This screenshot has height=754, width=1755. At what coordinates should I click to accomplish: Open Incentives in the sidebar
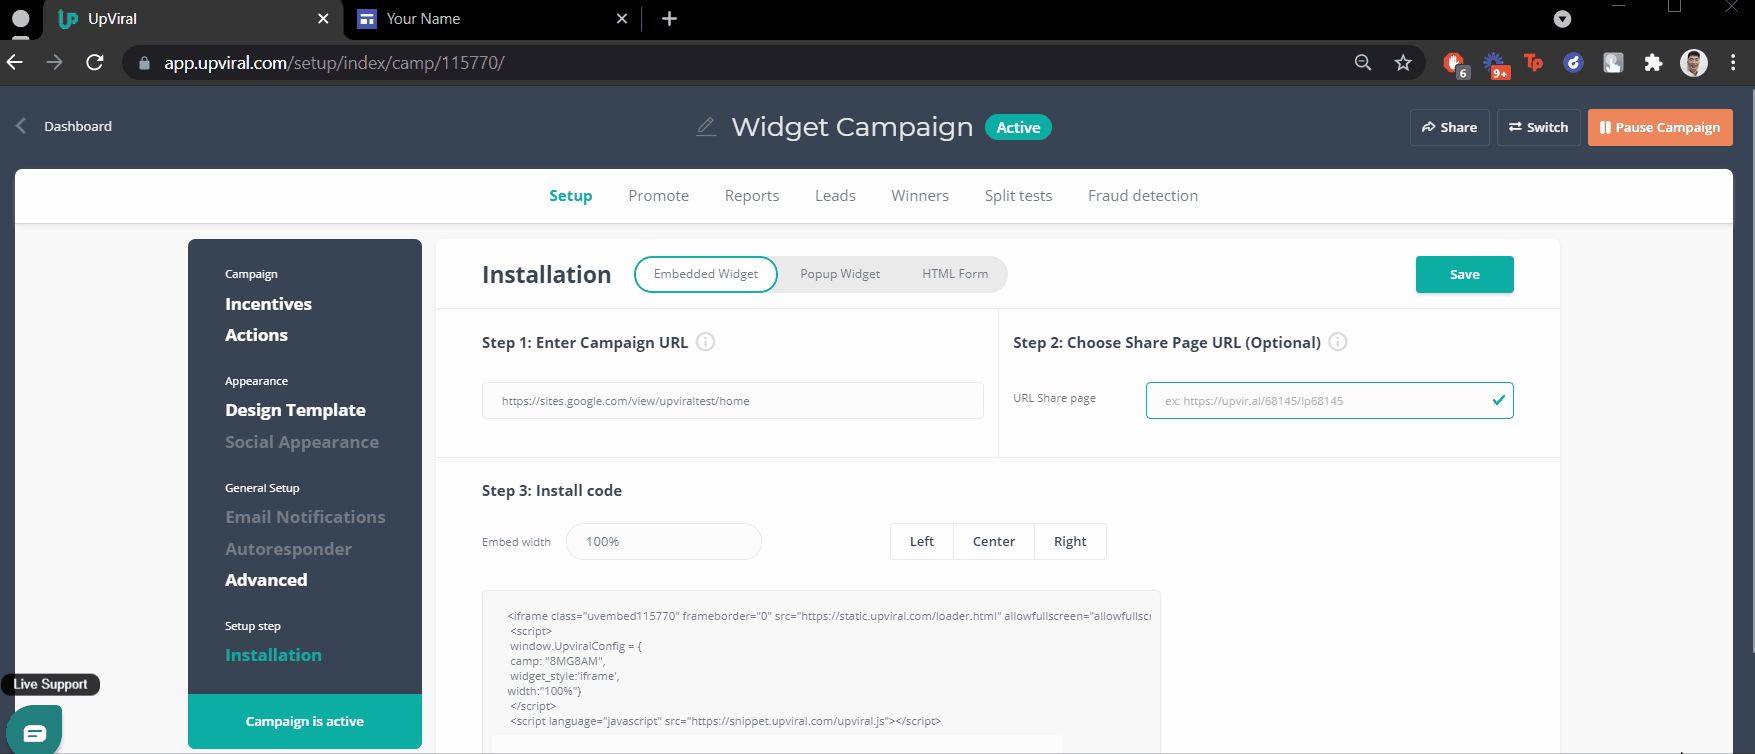point(268,304)
